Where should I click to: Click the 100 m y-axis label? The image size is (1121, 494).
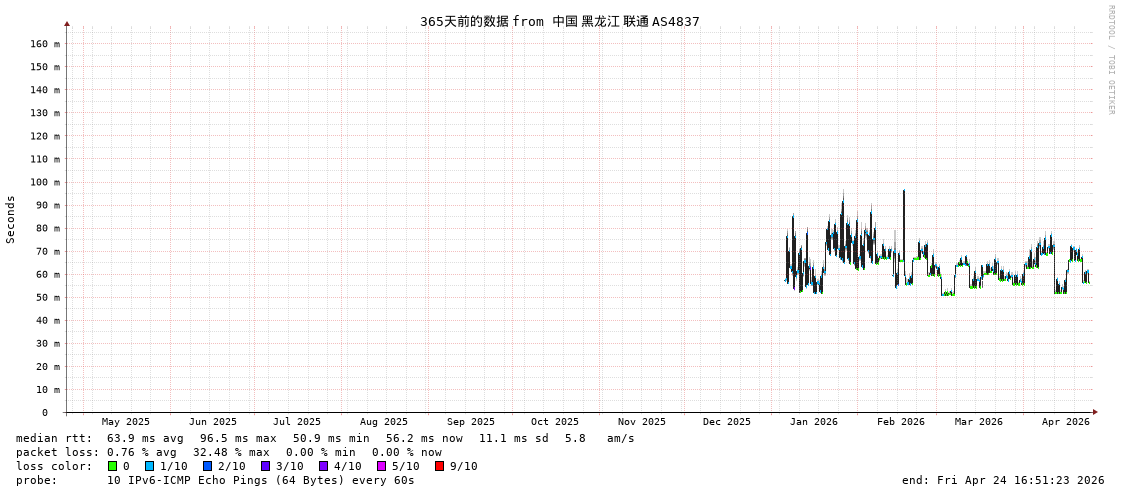[x=44, y=182]
